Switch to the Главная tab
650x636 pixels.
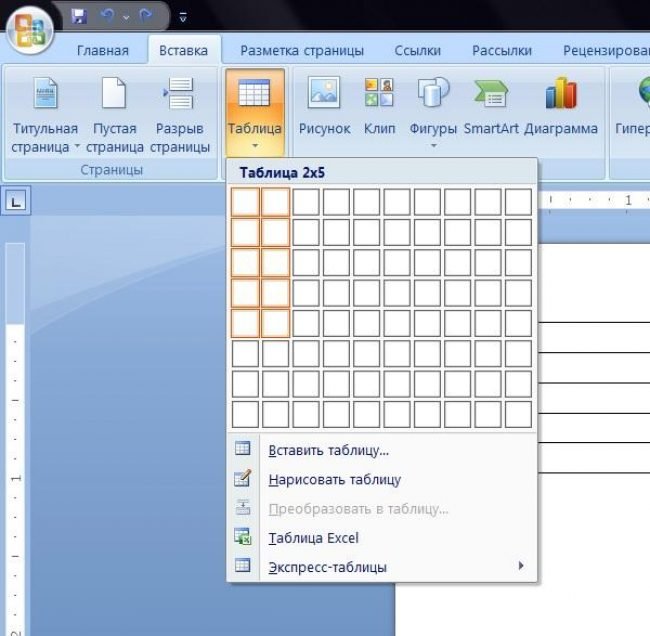(x=103, y=50)
